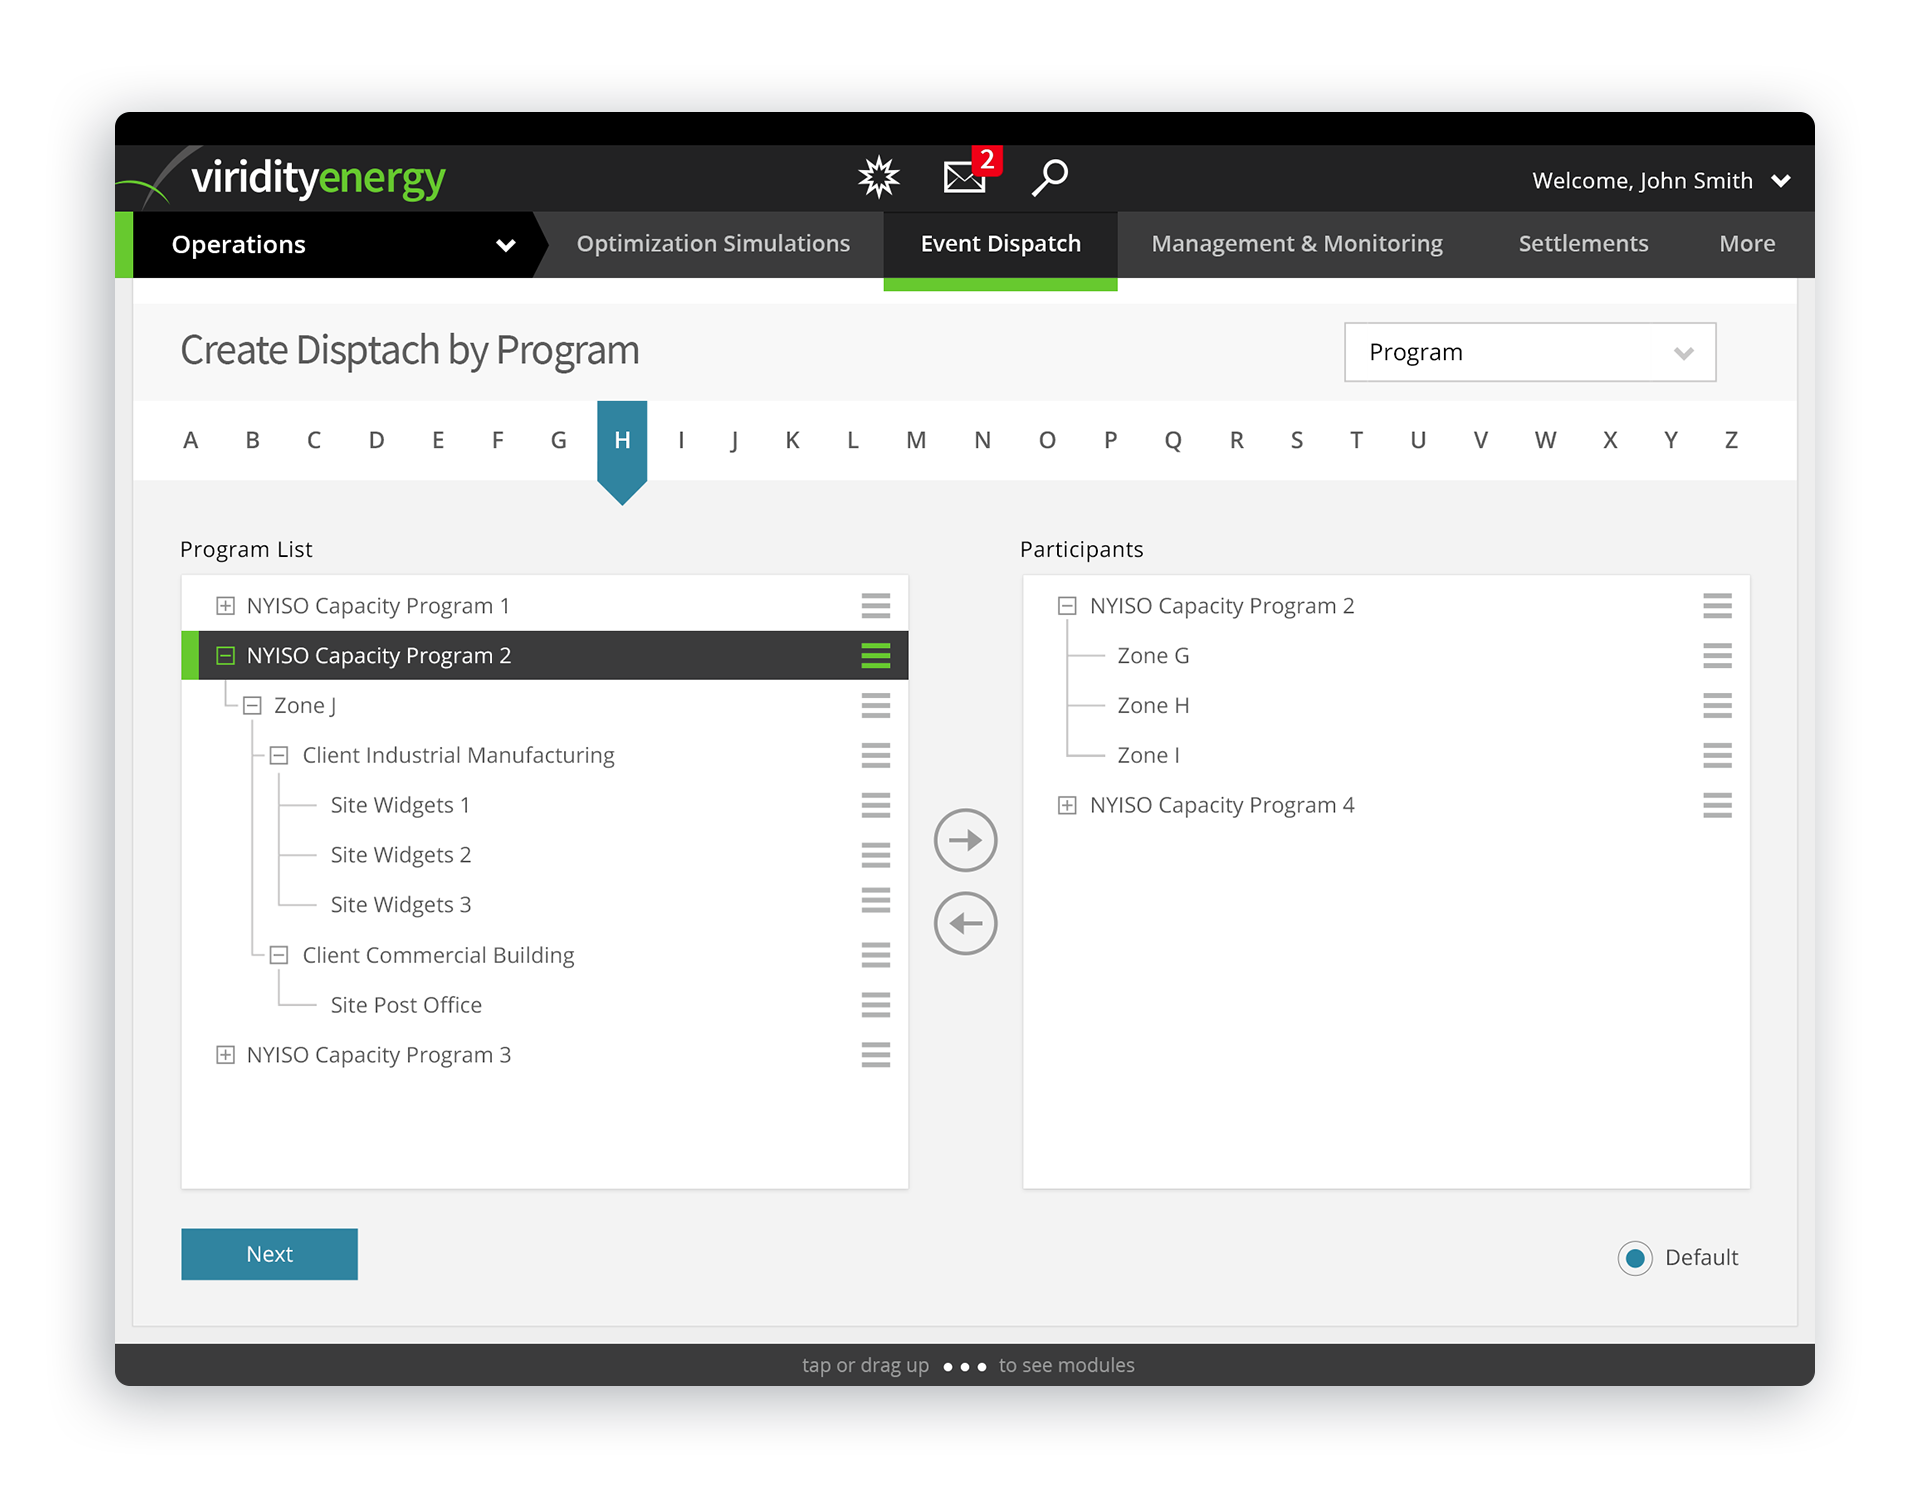Image resolution: width=1920 pixels, height=1498 pixels.
Task: Click the move-right arrow button
Action: tap(965, 840)
